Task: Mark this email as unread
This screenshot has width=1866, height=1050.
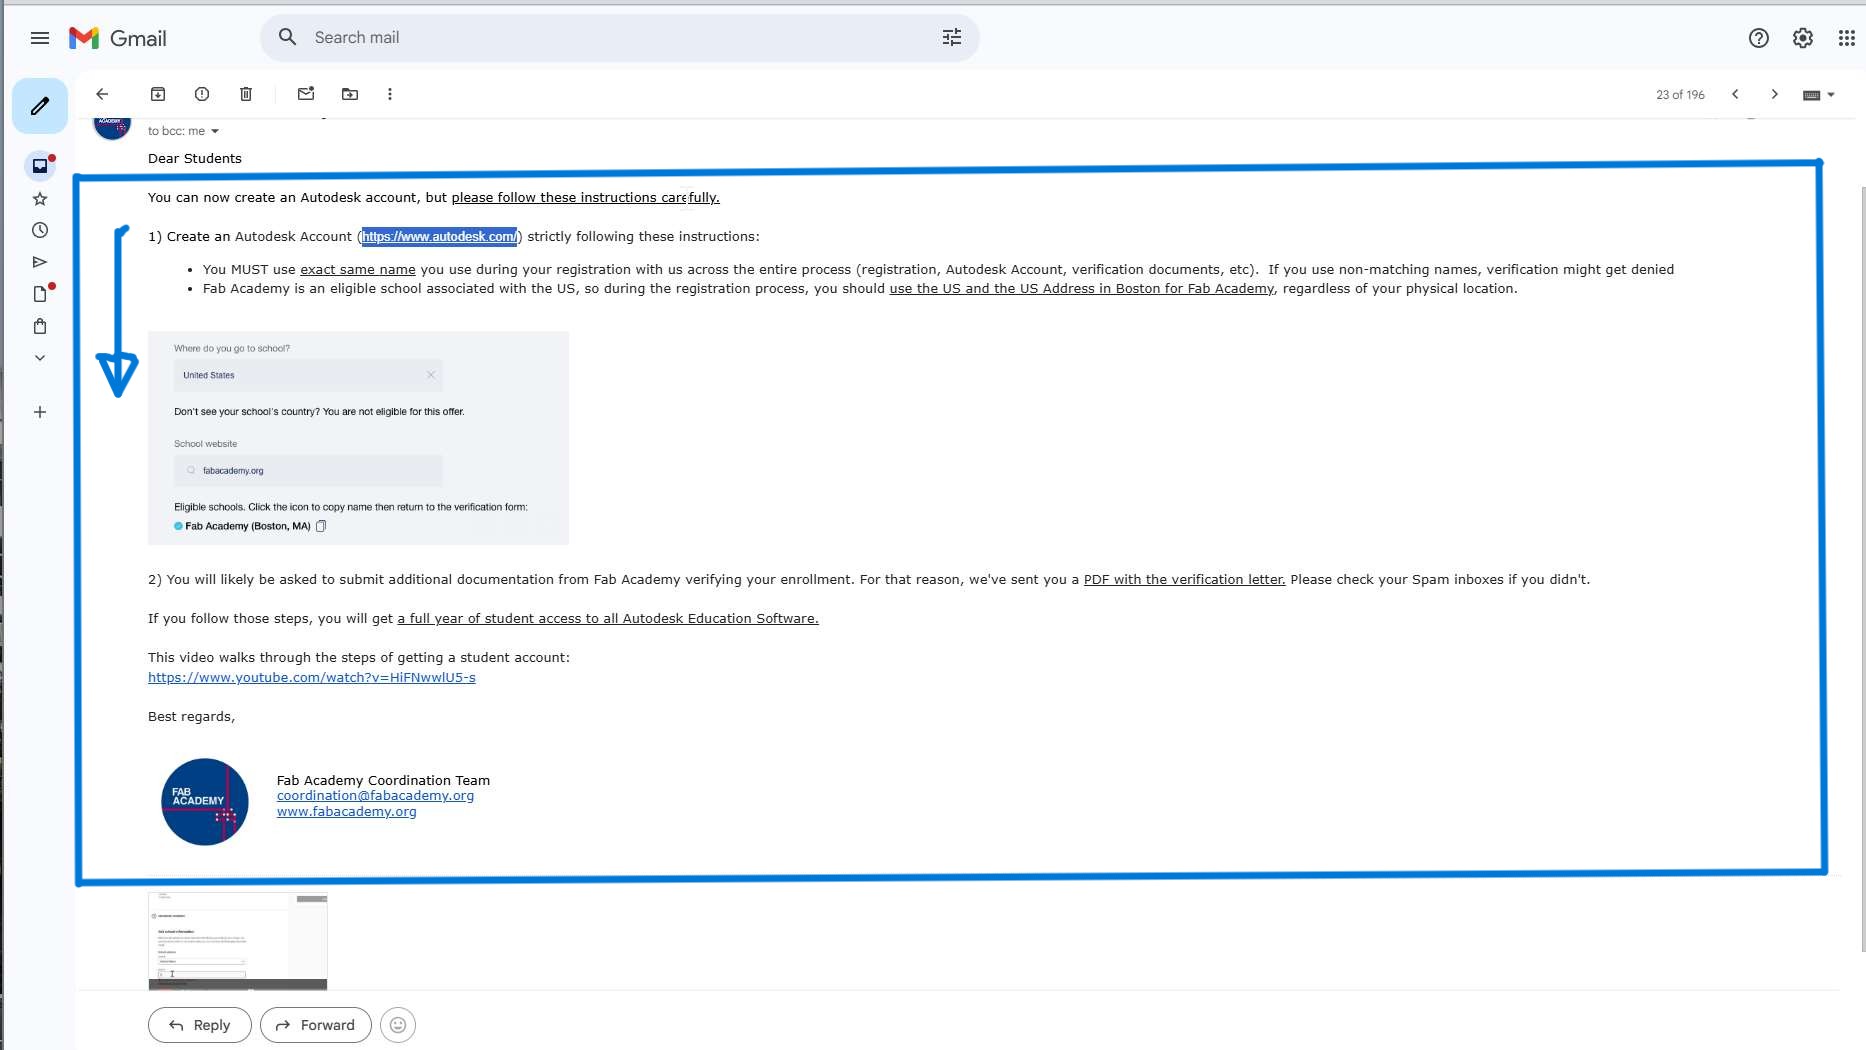Action: pos(306,94)
